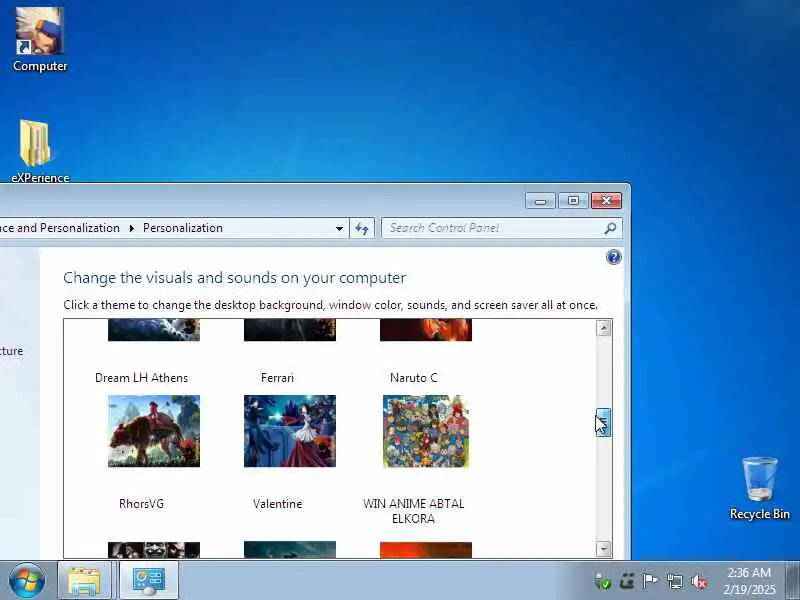Viewport: 800px width, 600px height.
Task: Focus the Search Control Panel field
Action: tap(494, 228)
